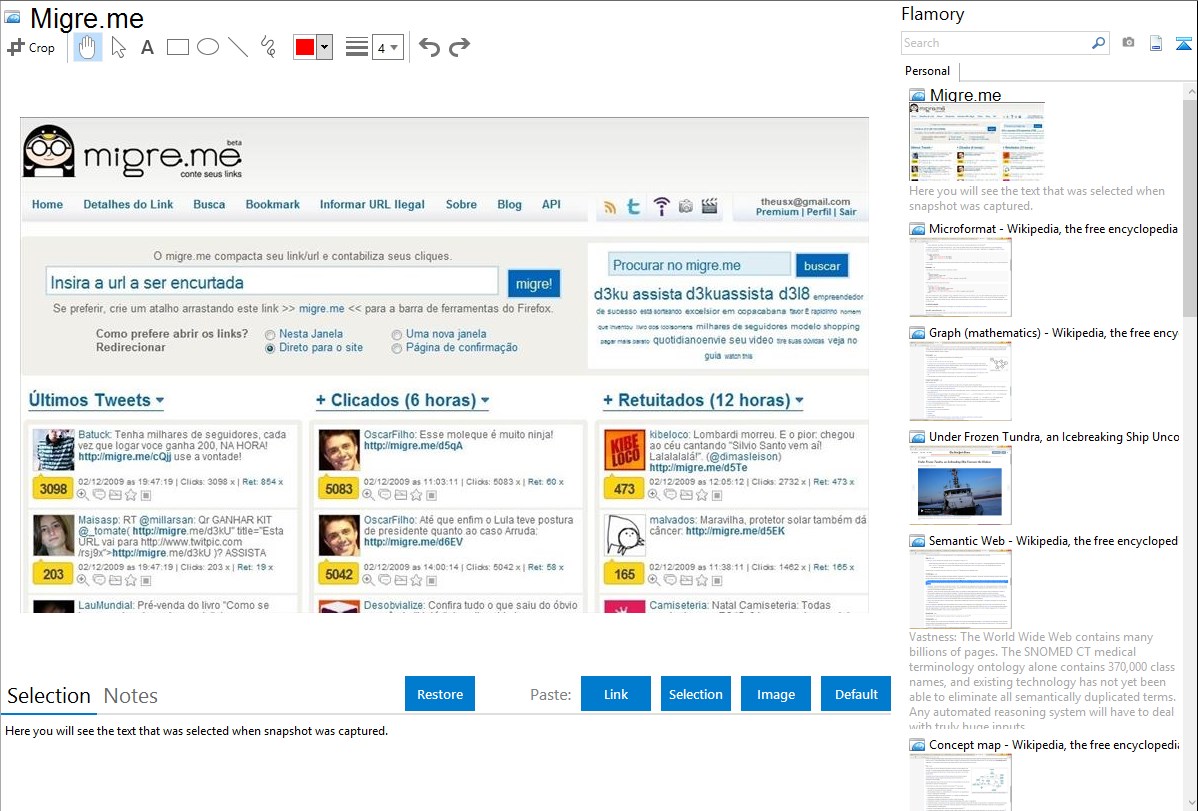1198x811 pixels.
Task: Select the 'Uma nova janela' radio option
Action: pos(397,335)
